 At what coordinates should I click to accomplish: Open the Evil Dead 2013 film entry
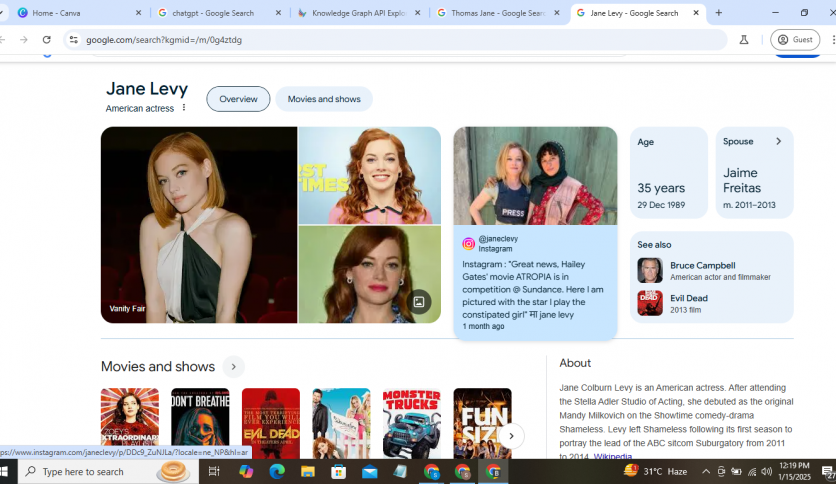(x=712, y=303)
